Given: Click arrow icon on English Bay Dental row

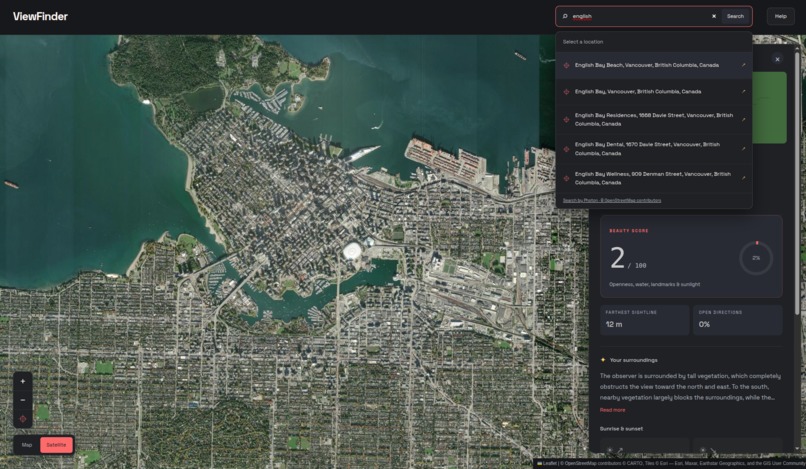Looking at the screenshot, I should tap(743, 149).
